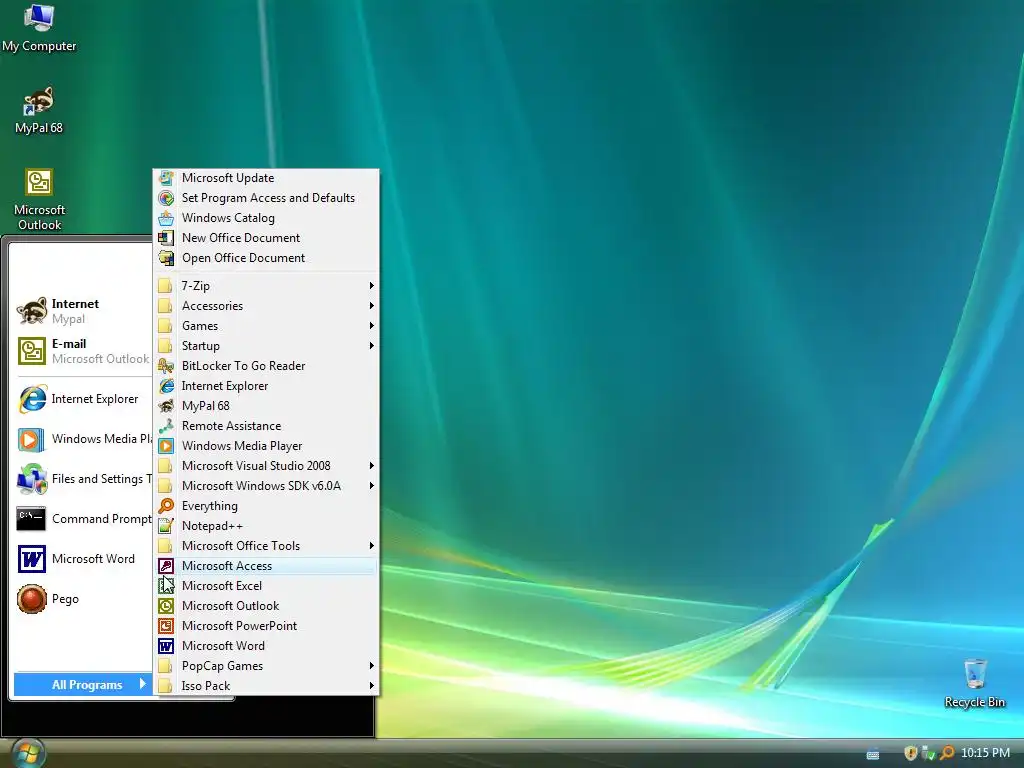The image size is (1024, 768).
Task: Expand the PopCap Games submenu
Action: 266,666
